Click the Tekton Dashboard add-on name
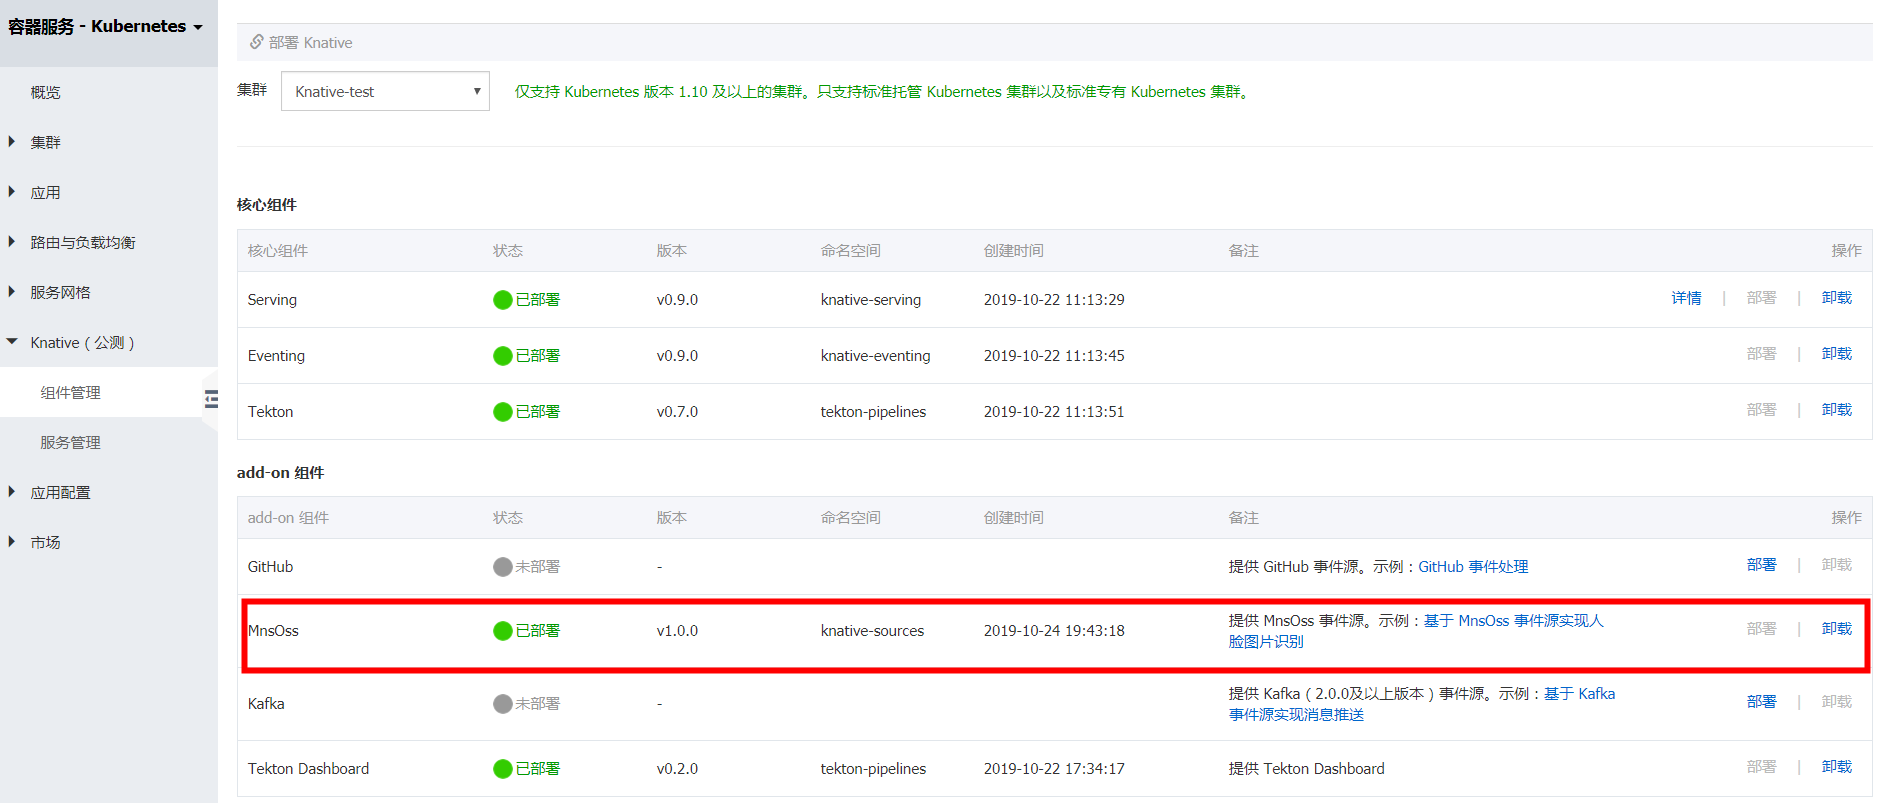 pyautogui.click(x=308, y=769)
